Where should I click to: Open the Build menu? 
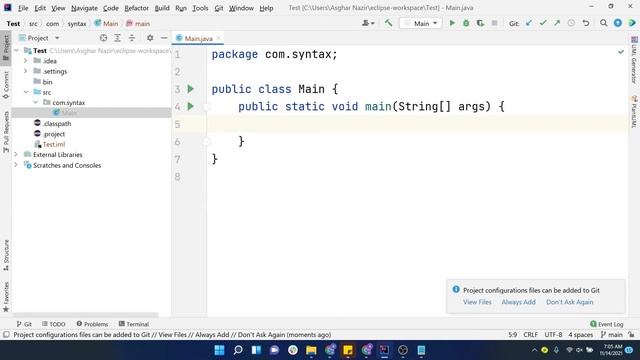[x=162, y=8]
